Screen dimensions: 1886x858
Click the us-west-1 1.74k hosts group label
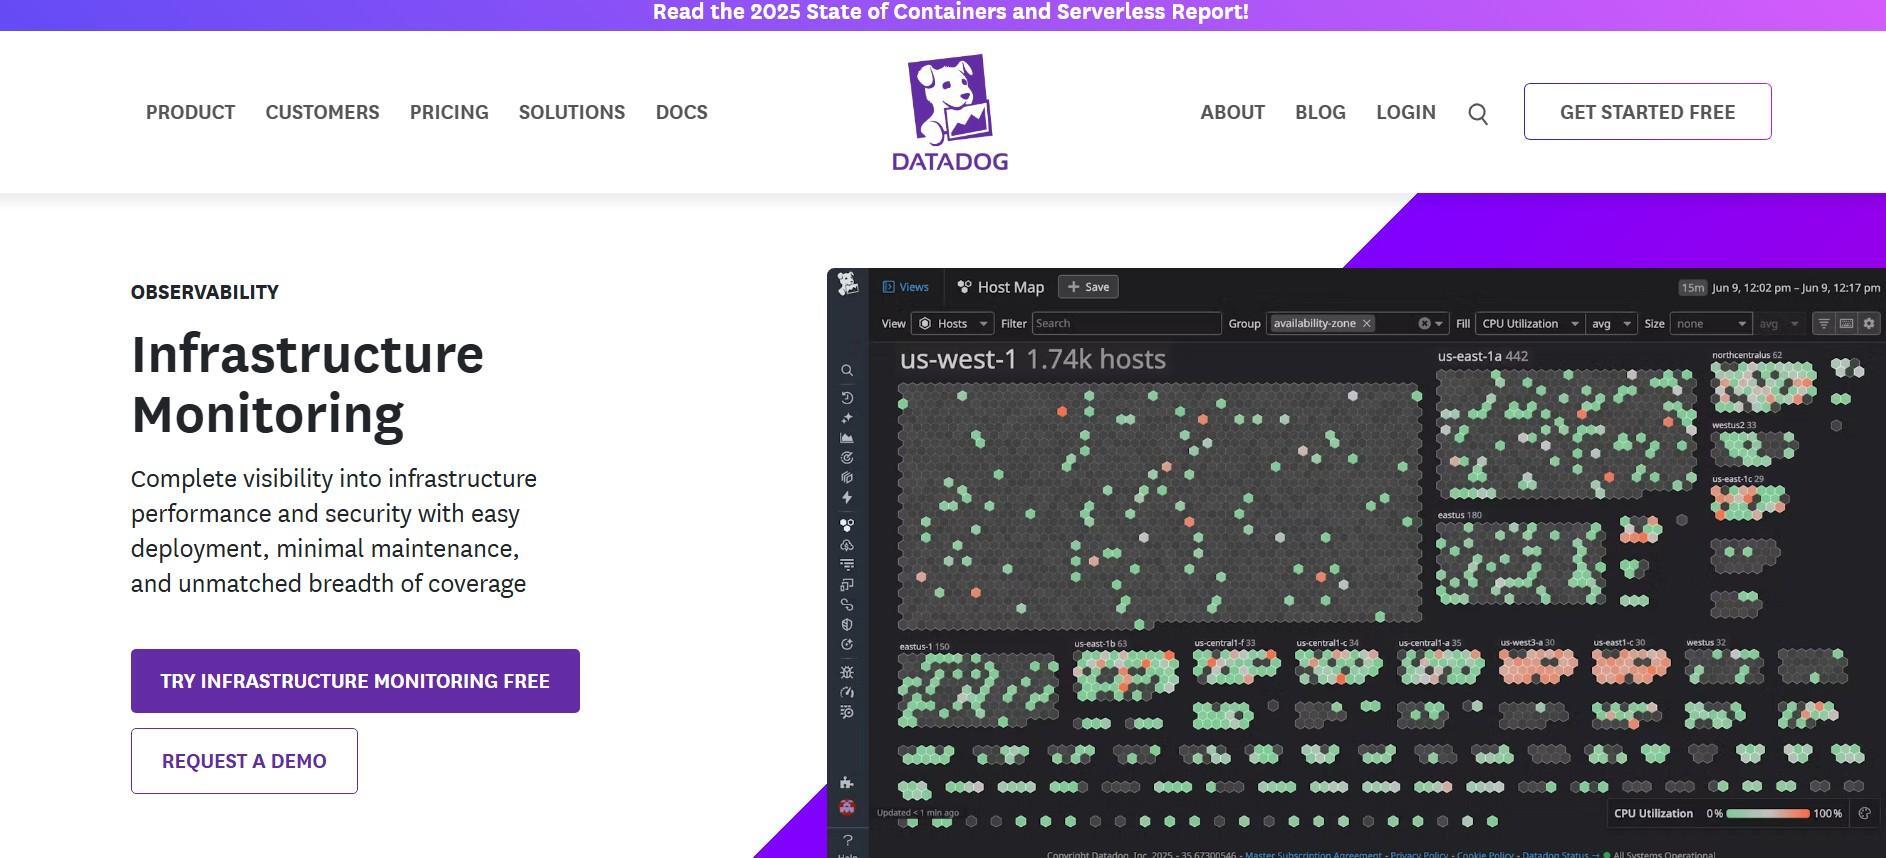pyautogui.click(x=1033, y=359)
